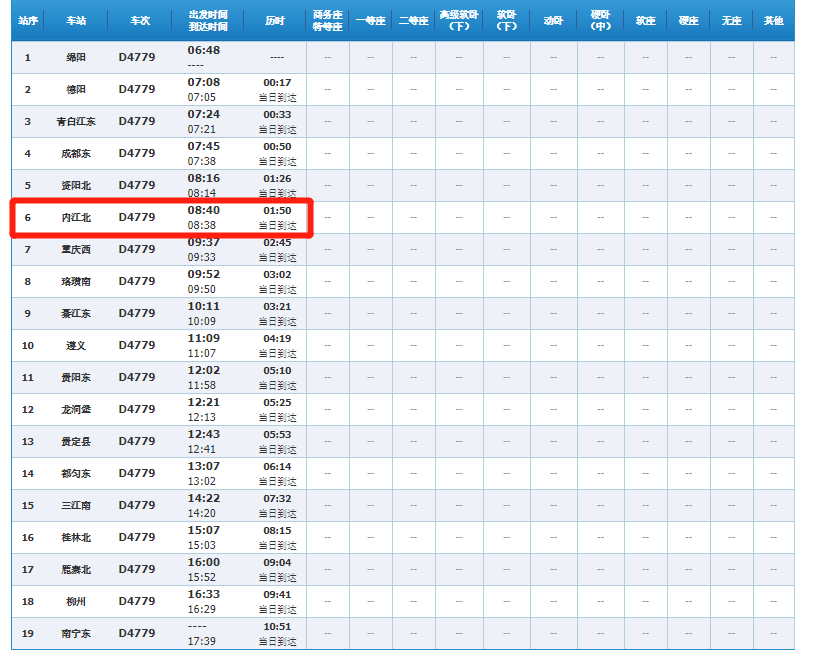Image resolution: width=820 pixels, height=653 pixels.
Task: Click the 柳州 station name
Action: tap(76, 602)
